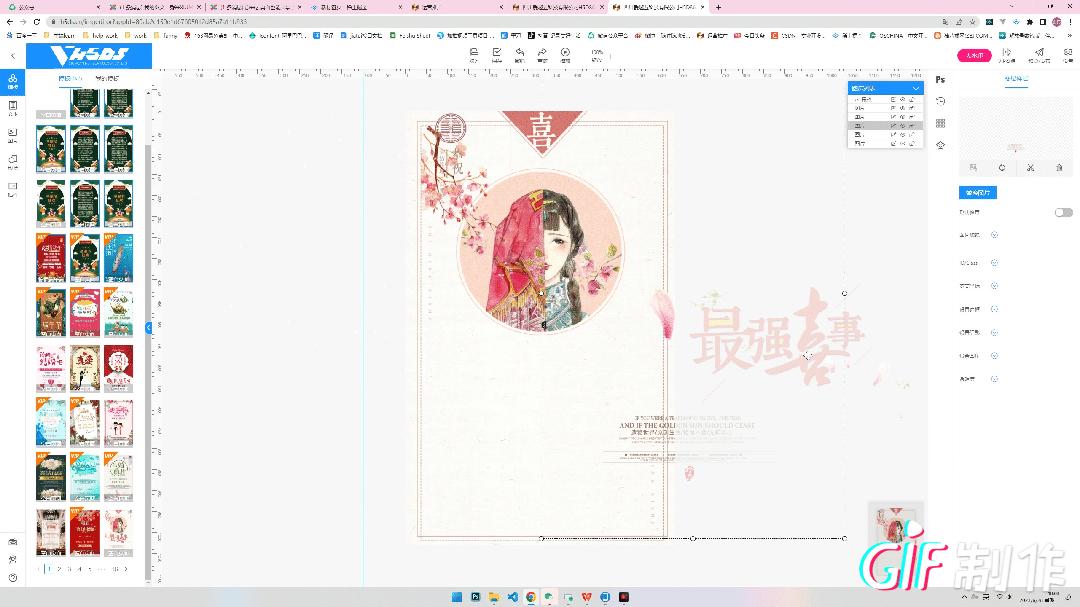
Task: Crop the image with the scissors icon
Action: coord(1030,167)
